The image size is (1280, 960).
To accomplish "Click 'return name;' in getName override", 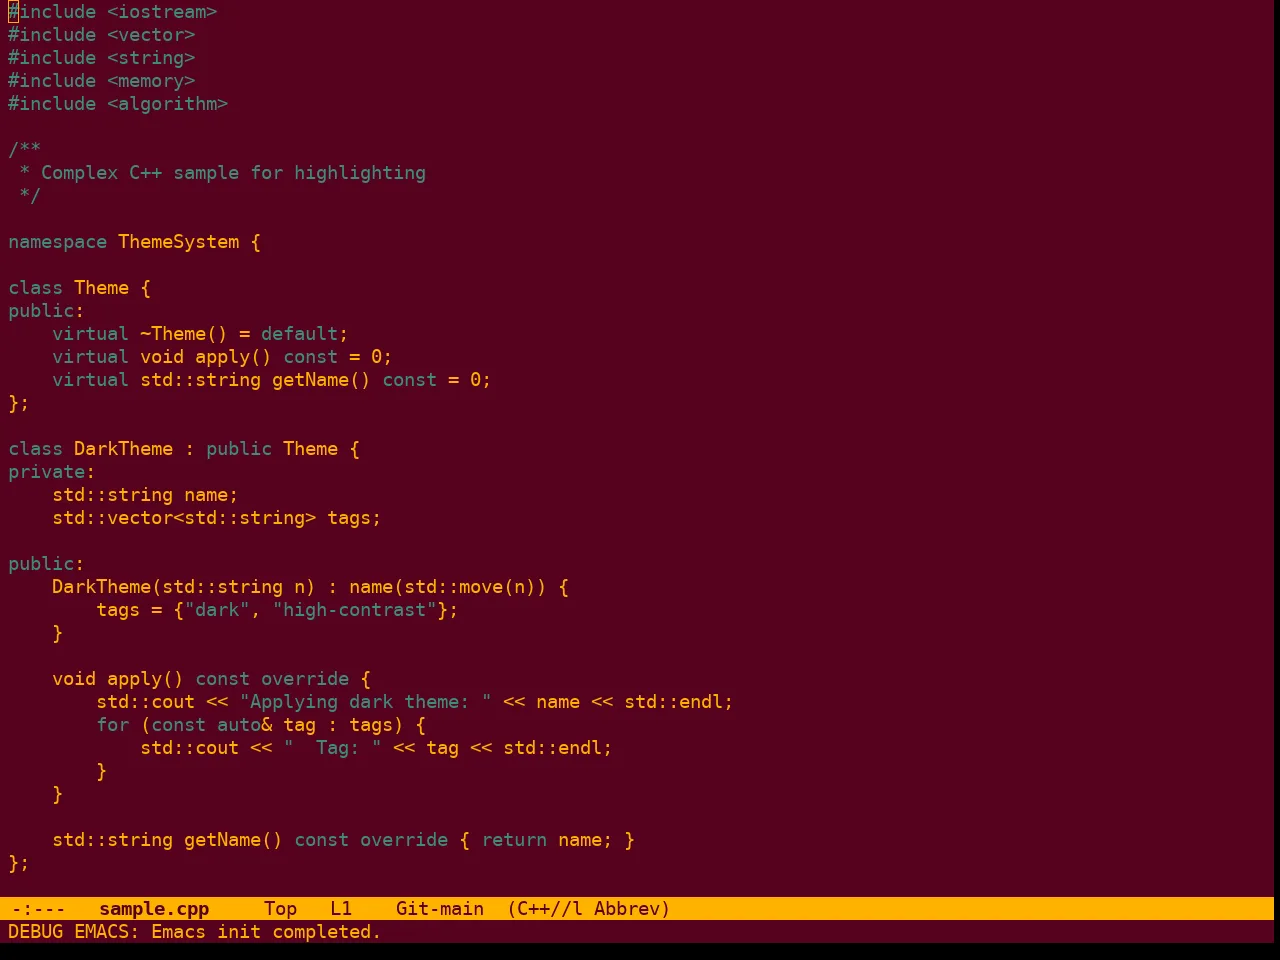I will [547, 840].
